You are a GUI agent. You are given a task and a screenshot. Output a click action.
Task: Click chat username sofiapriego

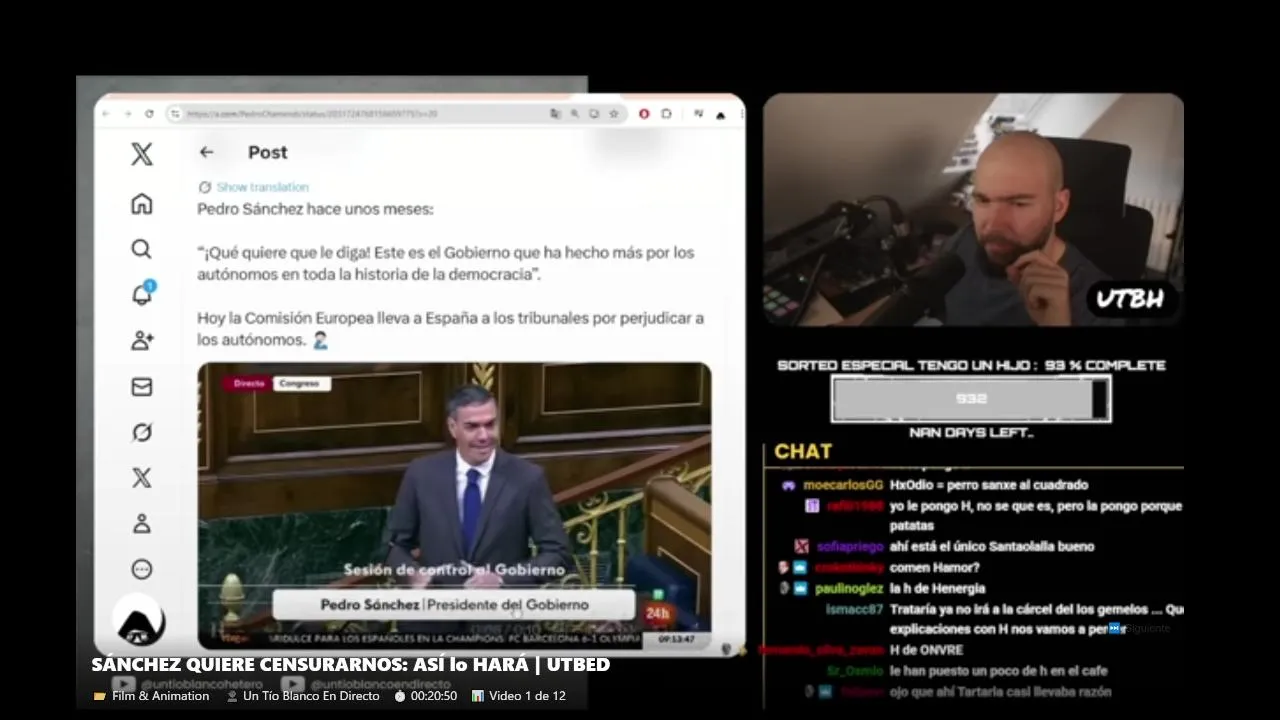[x=849, y=547]
